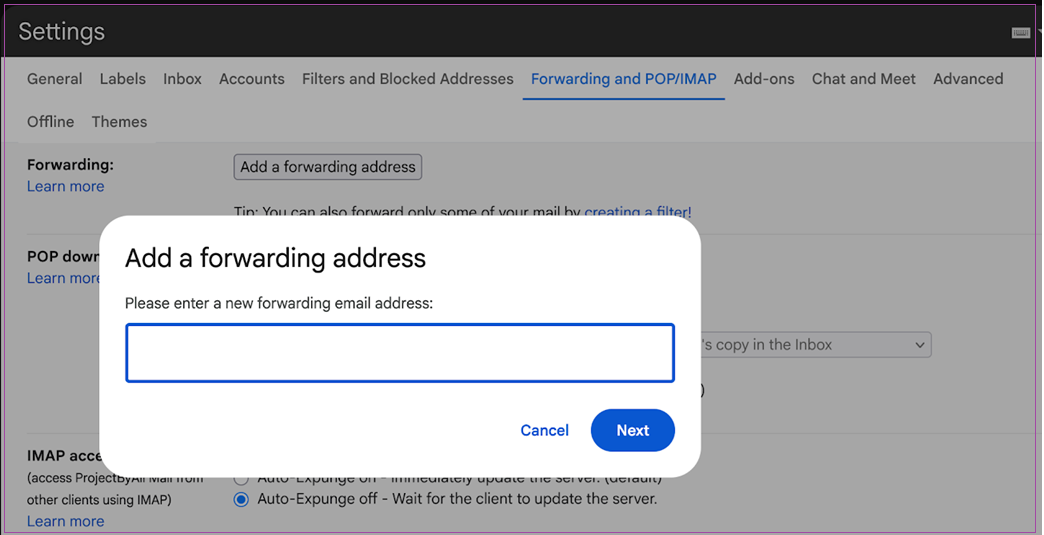Open input tools dropdown arrow beside keyboard
Screen dimensions: 1044x535
pyautogui.click(x=1039, y=32)
